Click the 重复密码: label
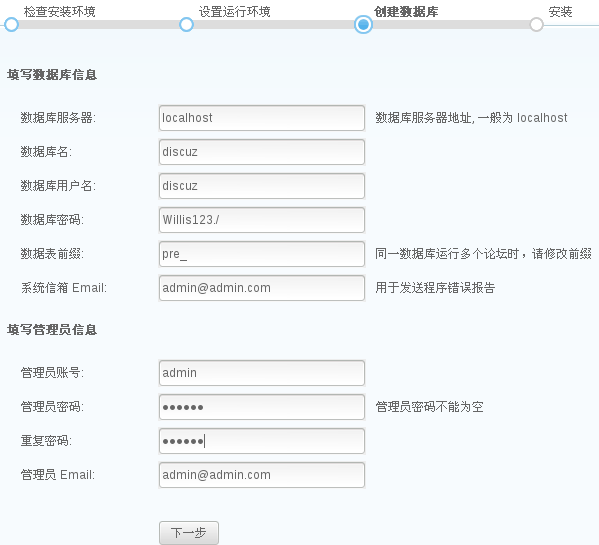Image resolution: width=599 pixels, height=545 pixels. pyautogui.click(x=46, y=441)
